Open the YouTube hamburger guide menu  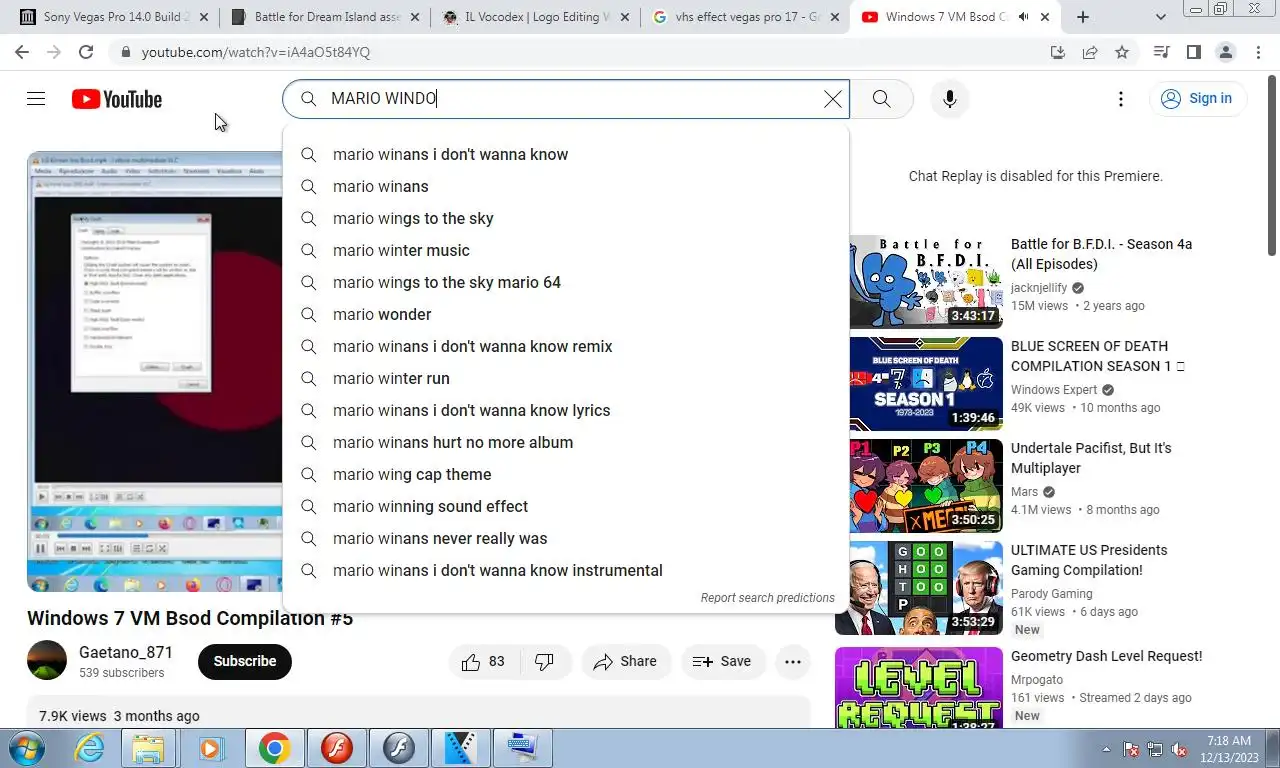click(x=36, y=98)
